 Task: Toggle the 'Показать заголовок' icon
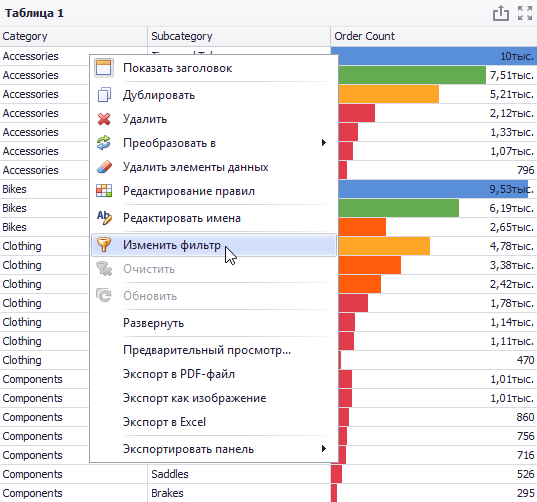104,67
